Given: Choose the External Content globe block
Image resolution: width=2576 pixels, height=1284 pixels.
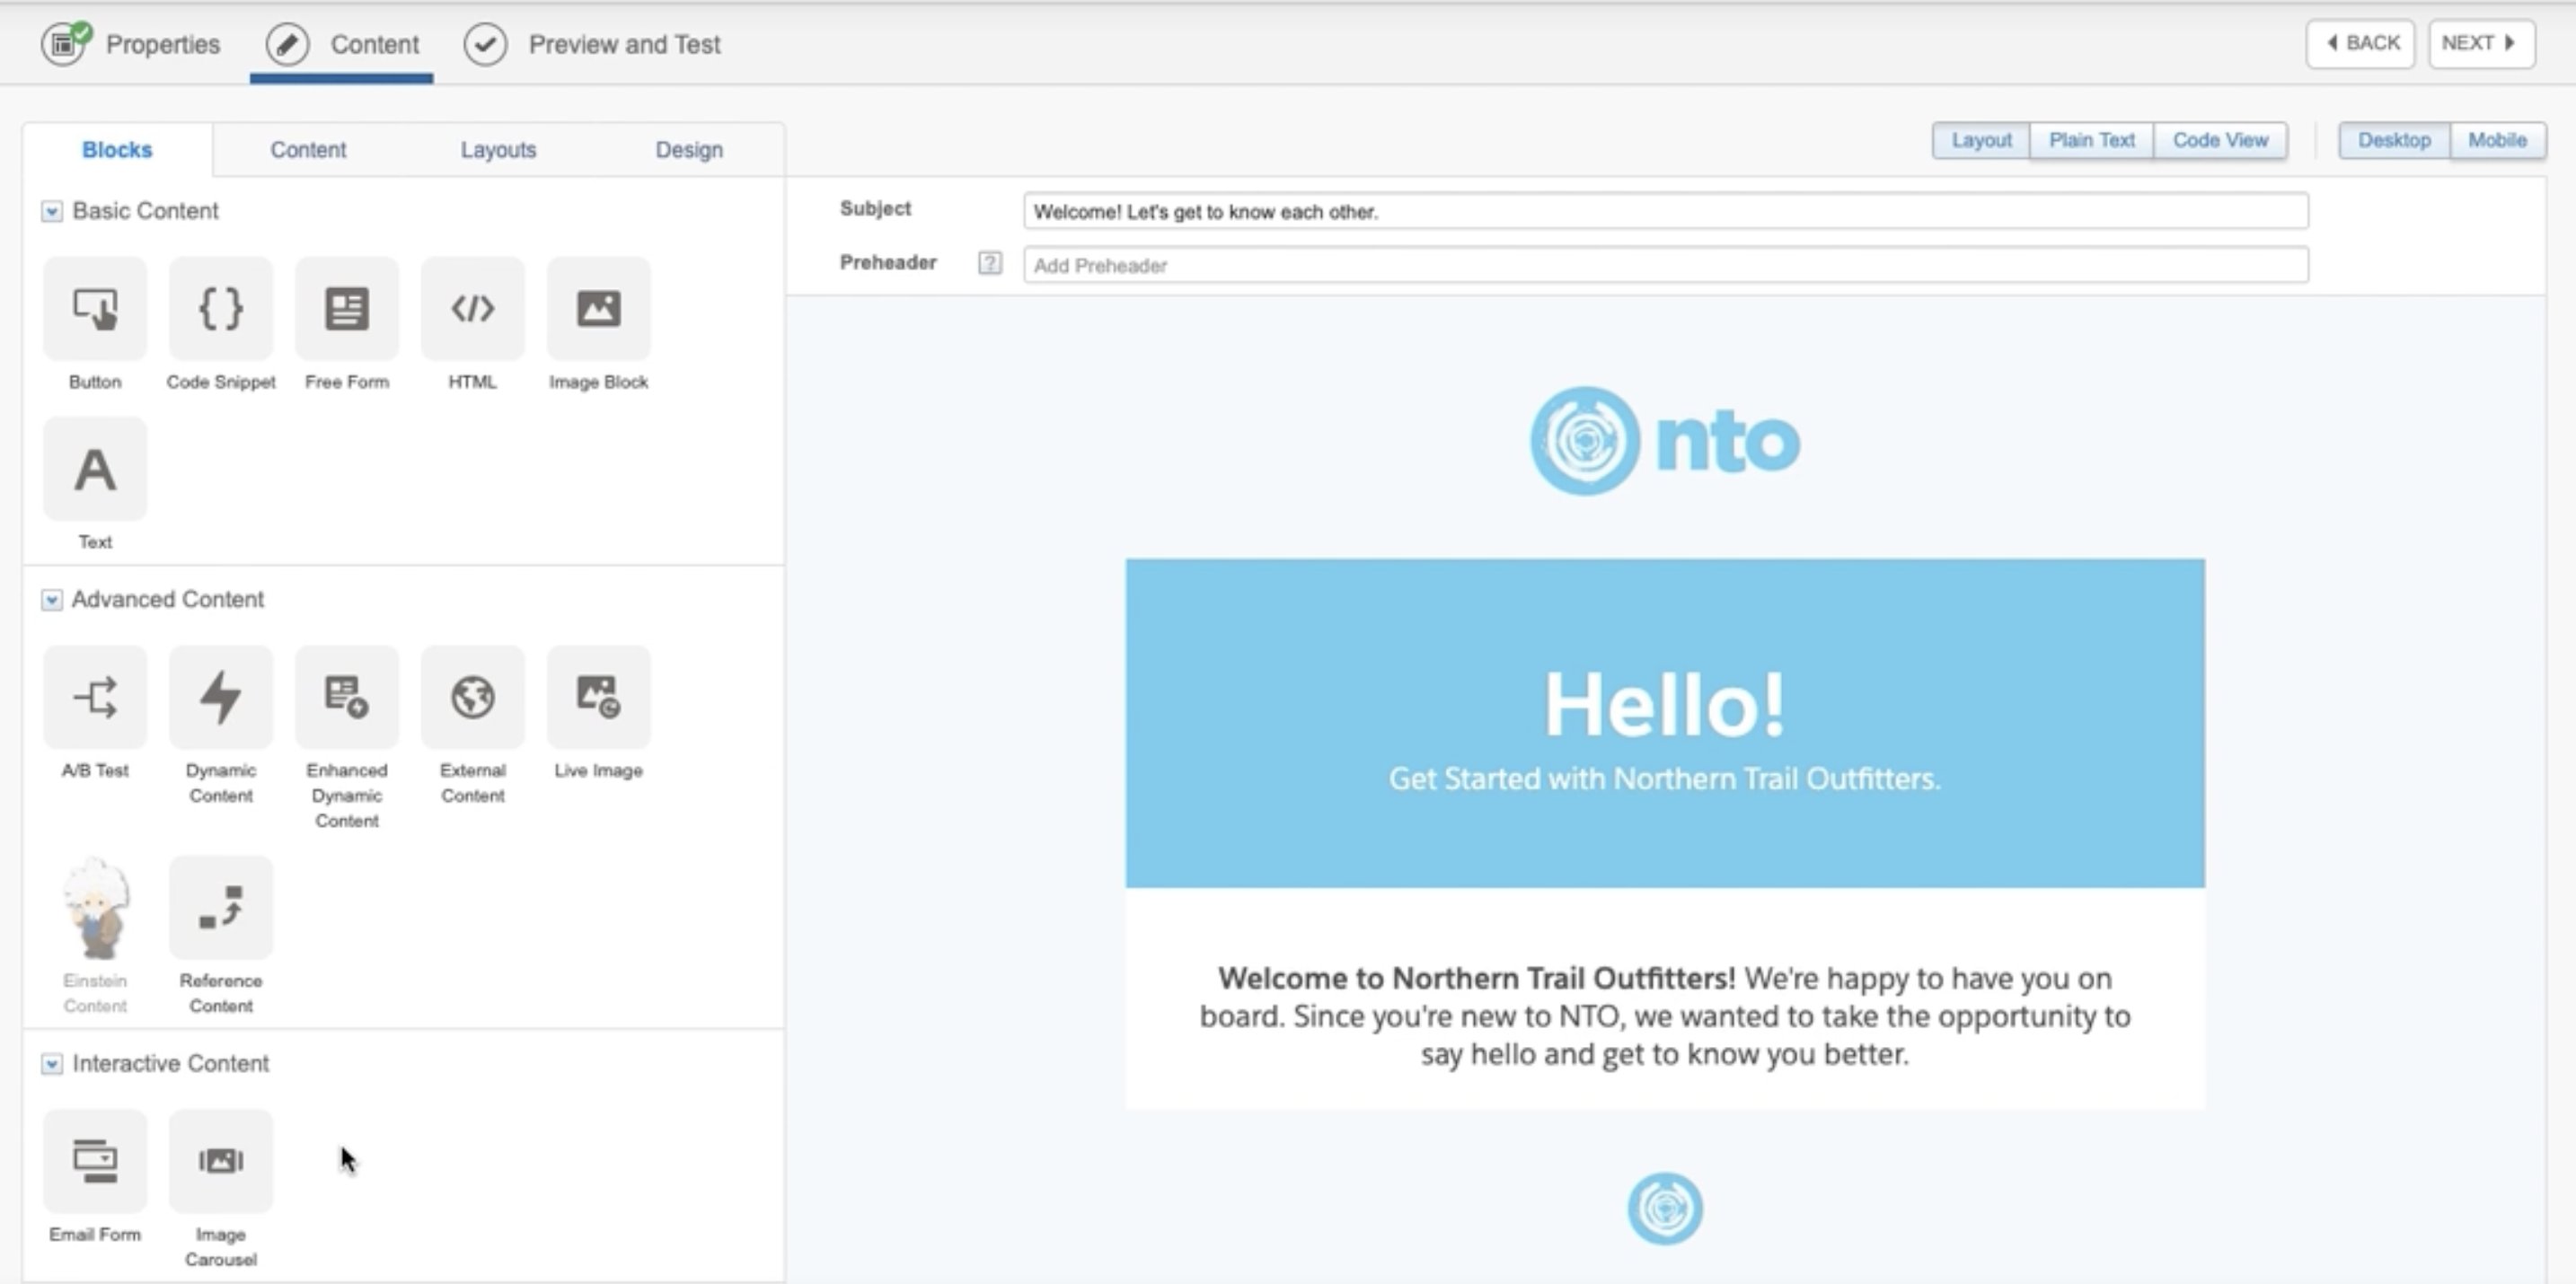Looking at the screenshot, I should tap(473, 697).
